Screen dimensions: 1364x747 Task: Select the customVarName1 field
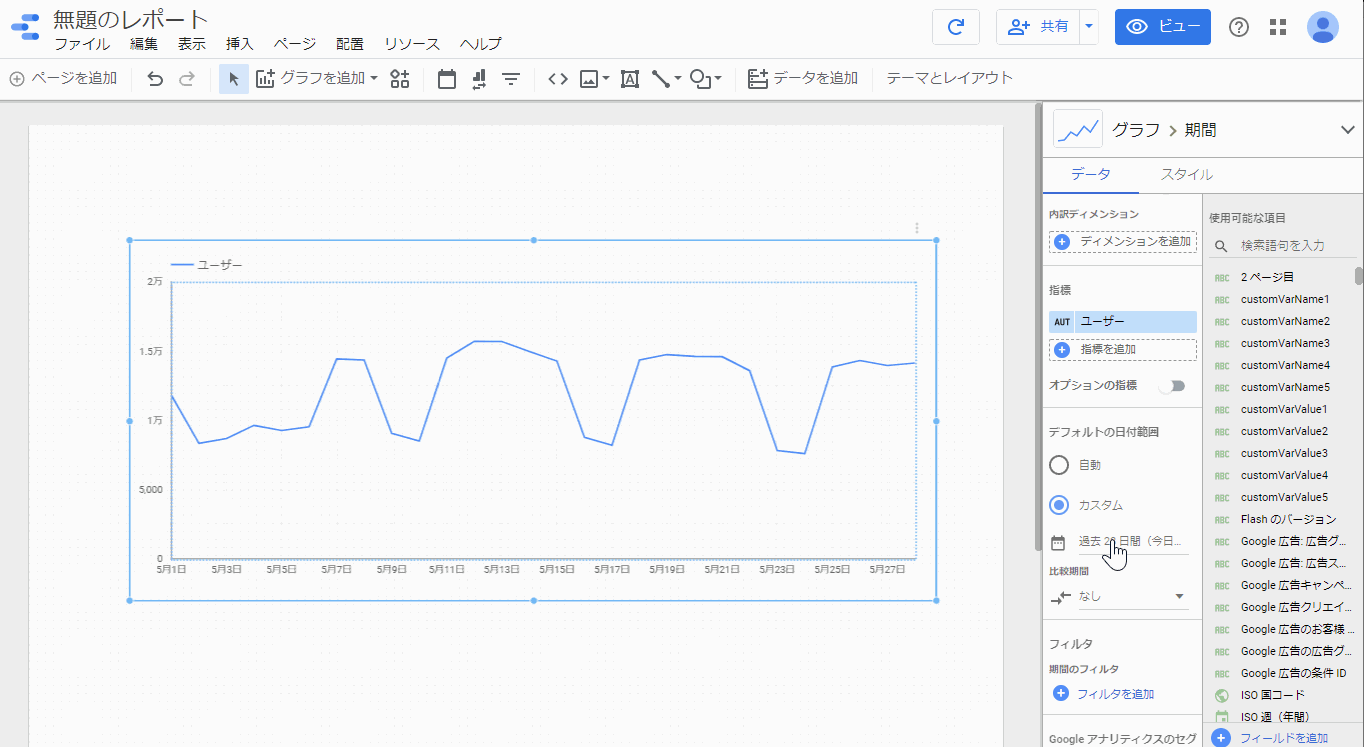[1284, 299]
